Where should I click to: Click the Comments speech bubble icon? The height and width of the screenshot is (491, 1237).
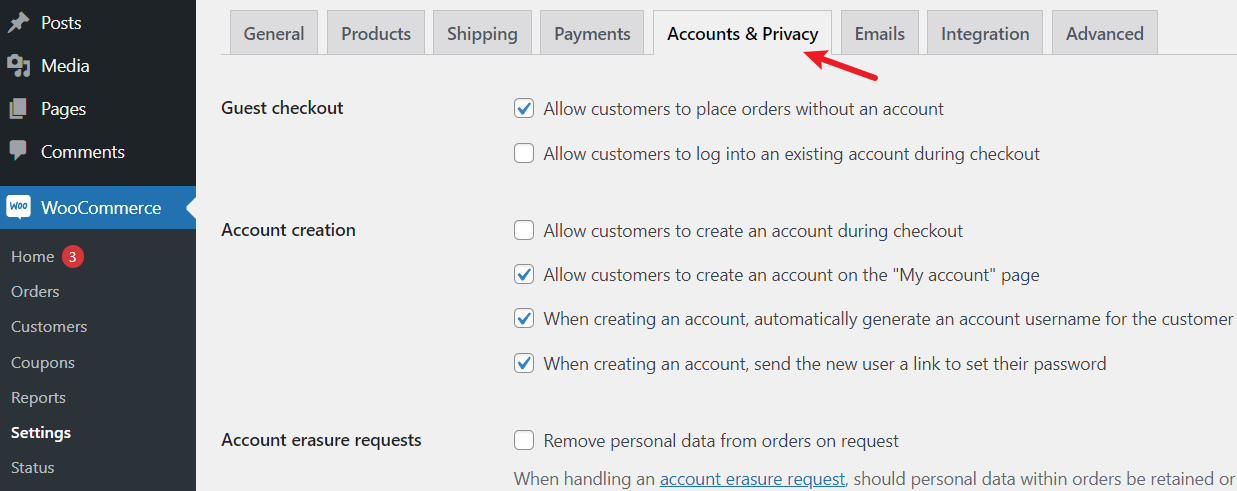(x=18, y=151)
